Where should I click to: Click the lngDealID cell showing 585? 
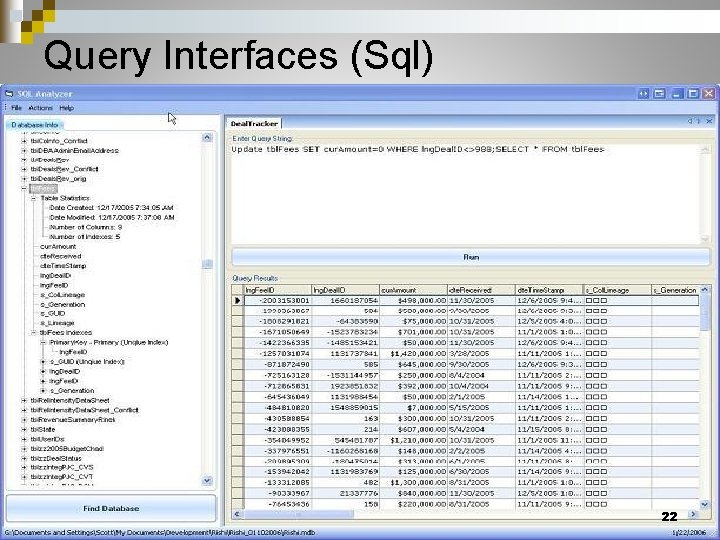click(345, 365)
